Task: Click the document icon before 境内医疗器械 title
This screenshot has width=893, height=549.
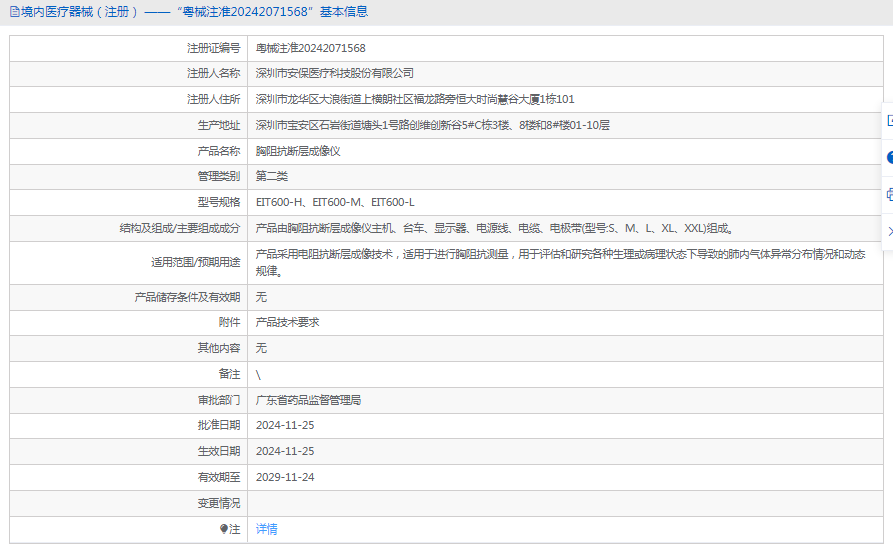Action: coord(15,11)
